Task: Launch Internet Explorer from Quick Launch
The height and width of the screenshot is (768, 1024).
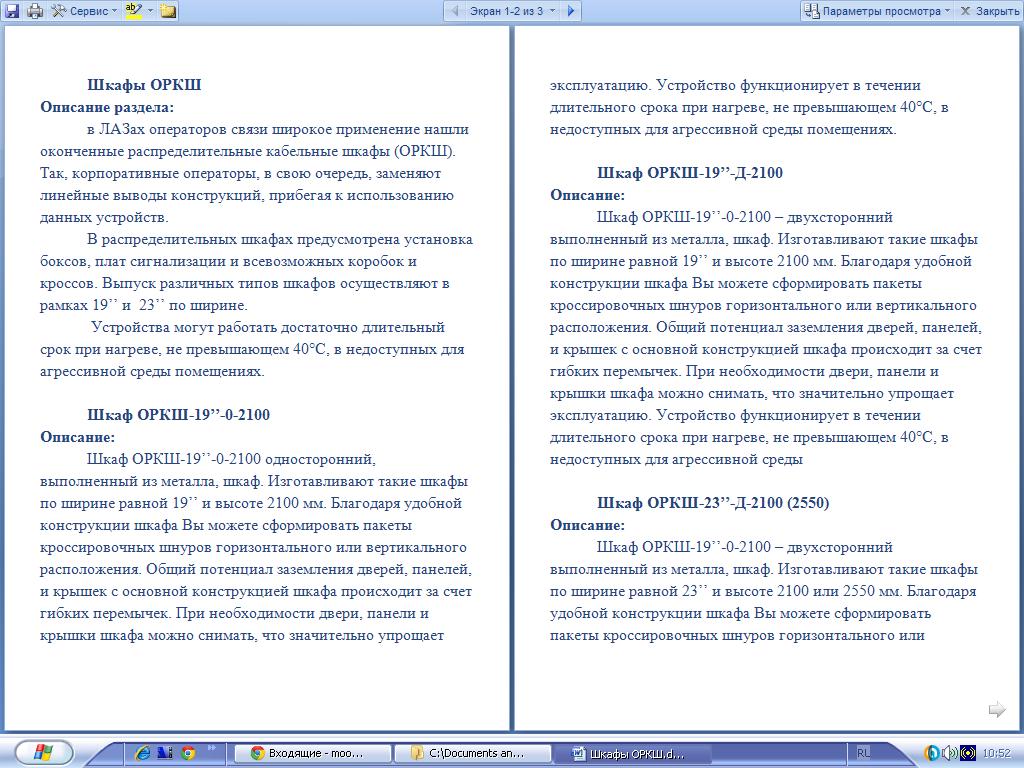Action: [142, 753]
